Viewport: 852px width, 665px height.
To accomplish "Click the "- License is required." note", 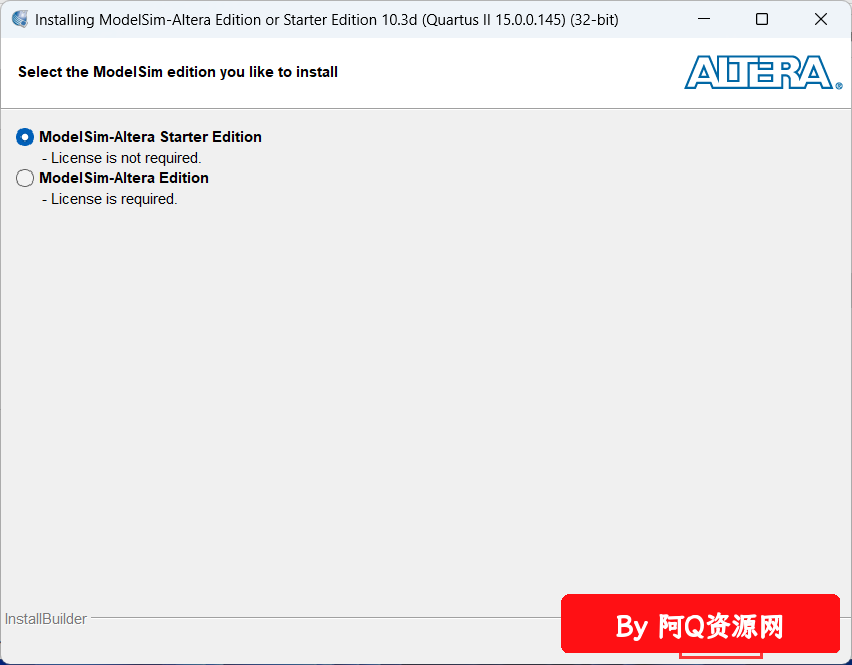I will (x=110, y=199).
